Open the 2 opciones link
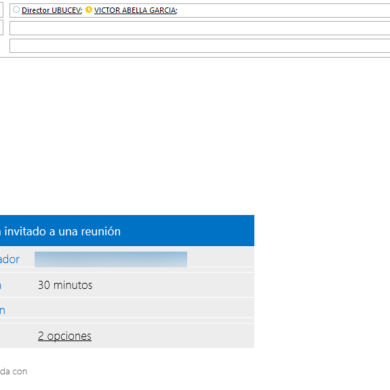The image size is (390, 390). click(x=64, y=336)
